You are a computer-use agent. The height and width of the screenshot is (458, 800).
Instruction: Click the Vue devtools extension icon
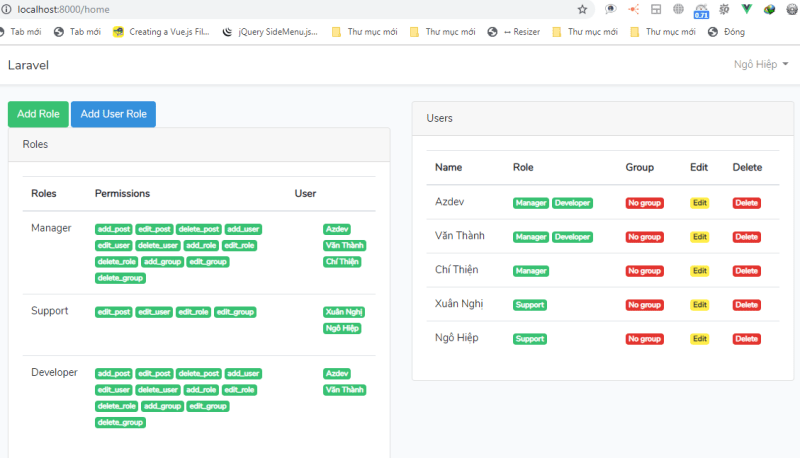click(x=746, y=9)
